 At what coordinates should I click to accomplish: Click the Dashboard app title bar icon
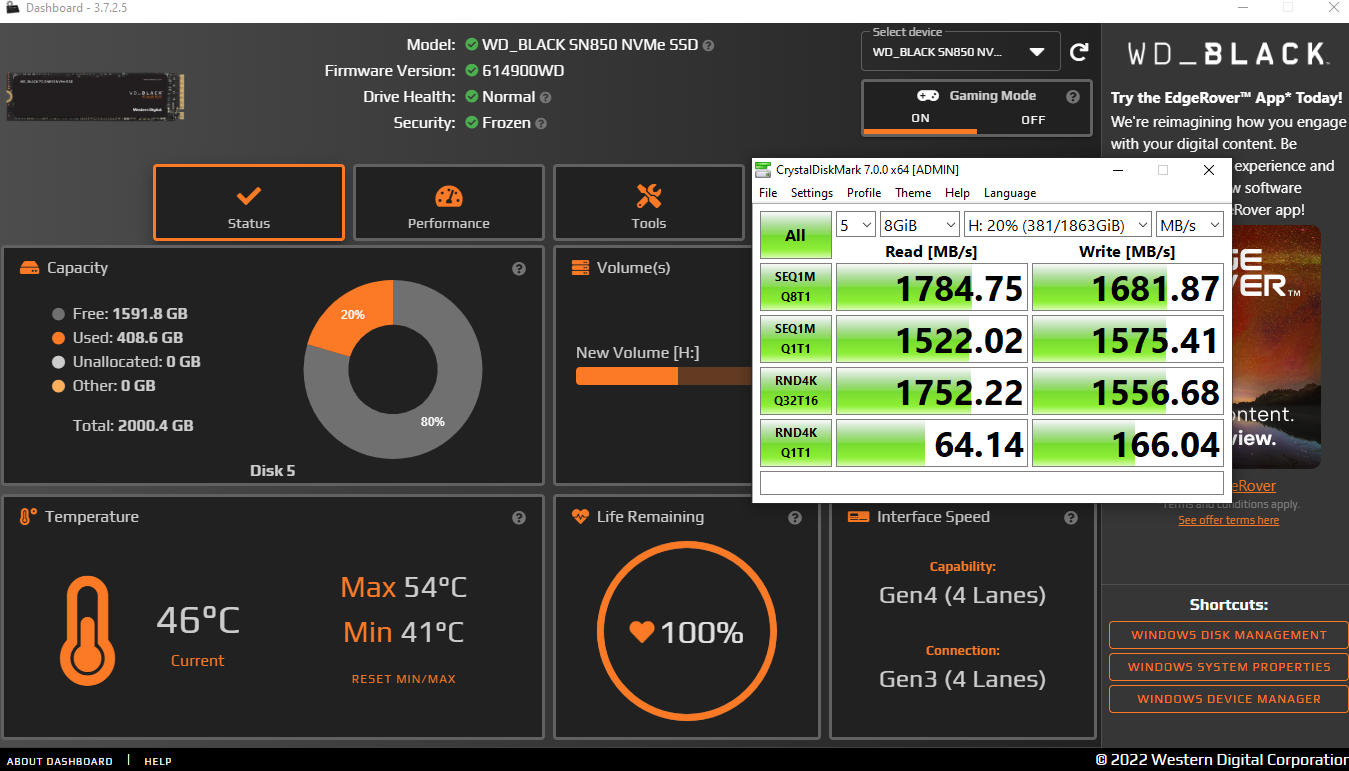12,8
